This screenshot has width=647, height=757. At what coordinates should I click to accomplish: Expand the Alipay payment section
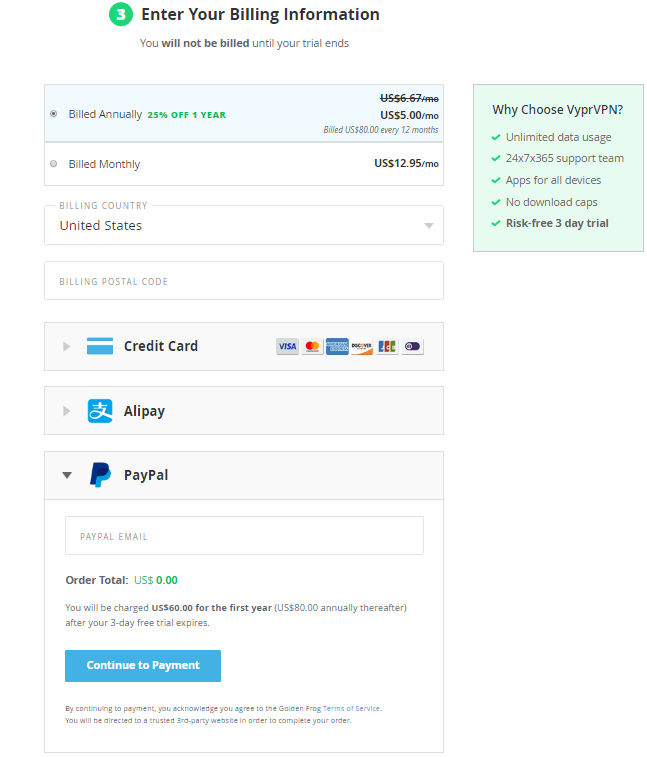pos(67,411)
